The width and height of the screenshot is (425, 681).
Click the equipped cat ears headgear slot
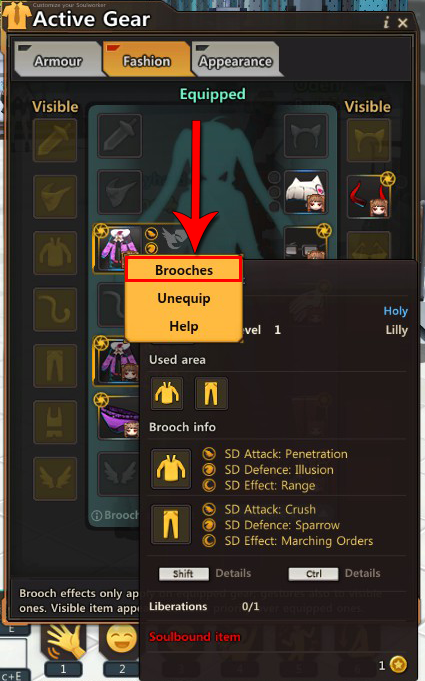click(x=306, y=136)
